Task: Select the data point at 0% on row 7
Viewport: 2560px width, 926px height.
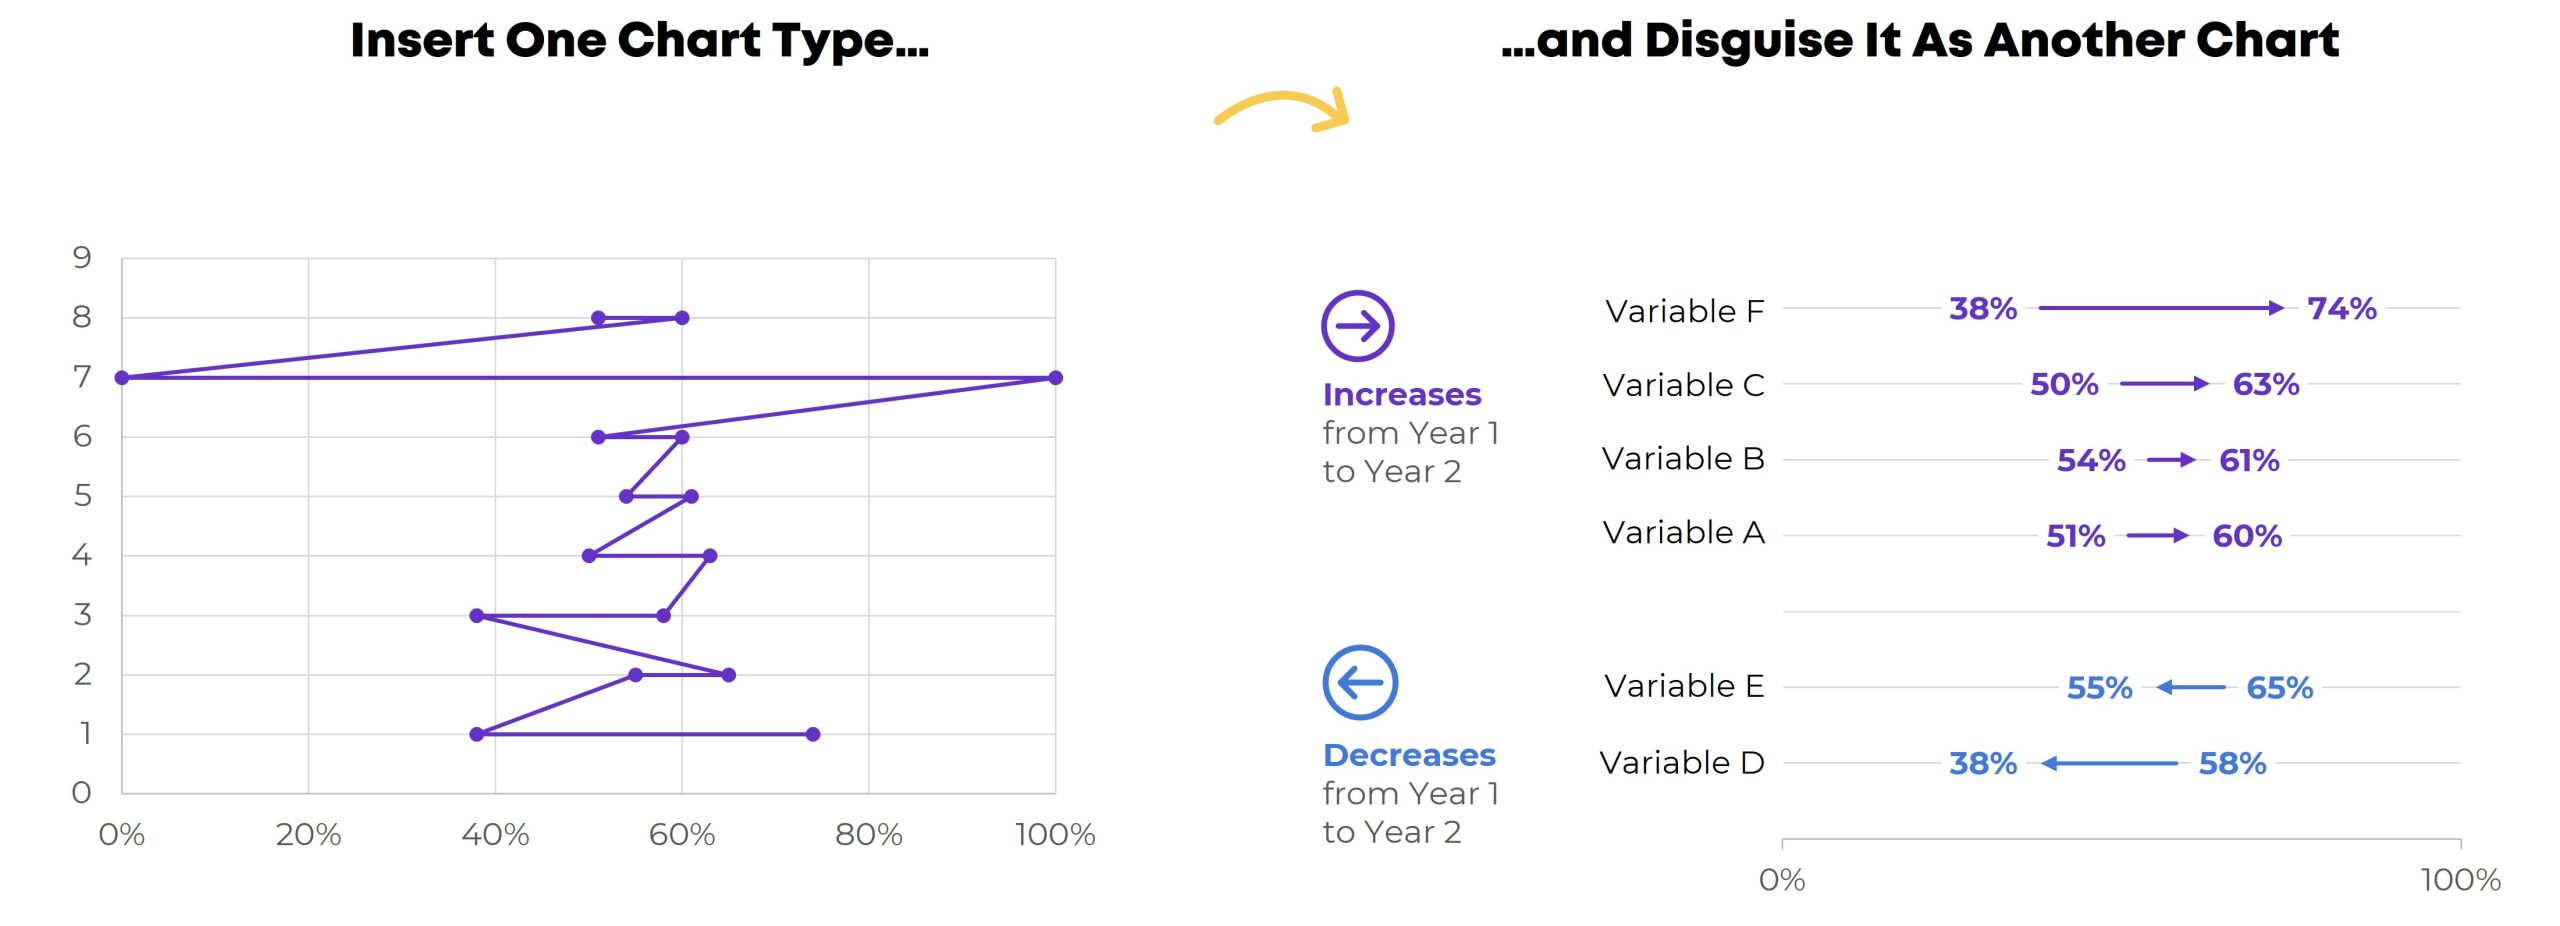Action: [x=122, y=377]
